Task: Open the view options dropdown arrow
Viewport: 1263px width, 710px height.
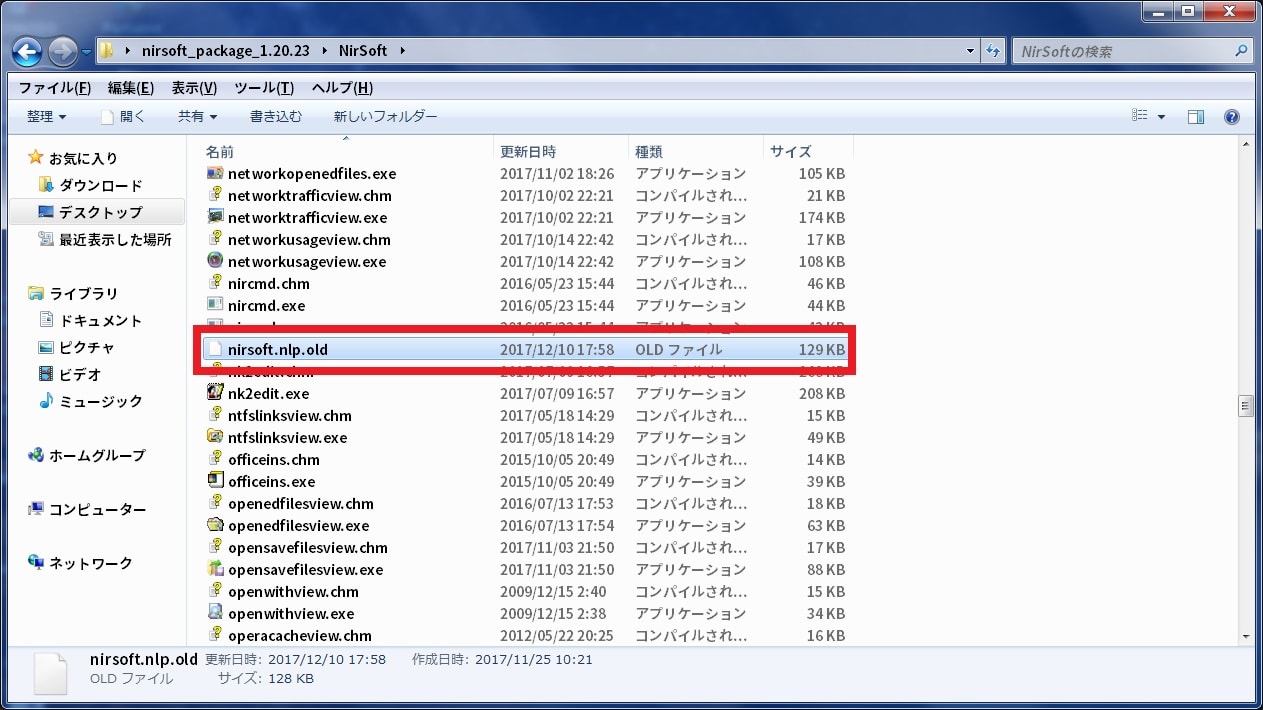Action: click(x=1161, y=117)
